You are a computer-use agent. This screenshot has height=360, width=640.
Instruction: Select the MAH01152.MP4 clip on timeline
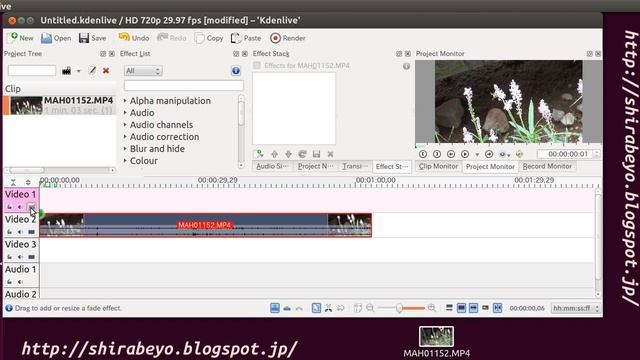(205, 225)
